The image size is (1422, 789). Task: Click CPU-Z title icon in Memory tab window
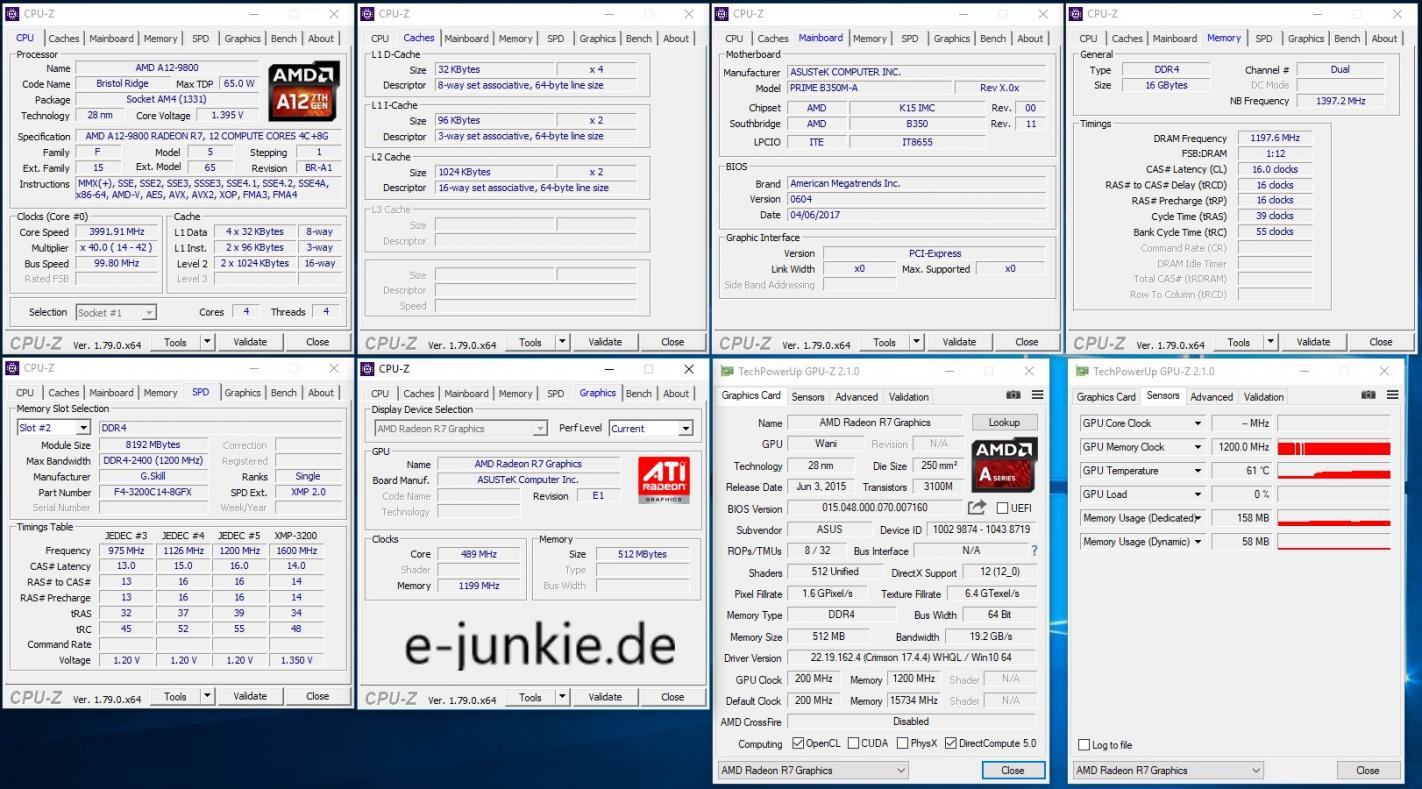(x=1076, y=14)
